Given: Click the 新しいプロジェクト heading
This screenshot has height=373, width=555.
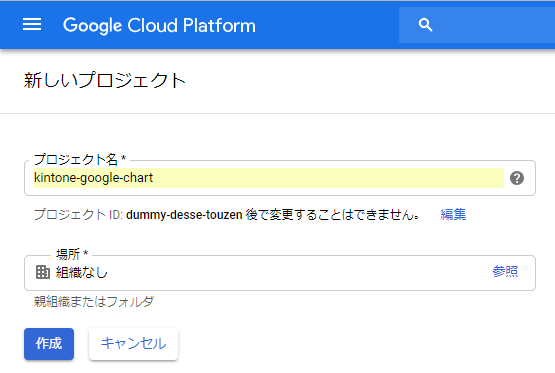Looking at the screenshot, I should pyautogui.click(x=105, y=80).
